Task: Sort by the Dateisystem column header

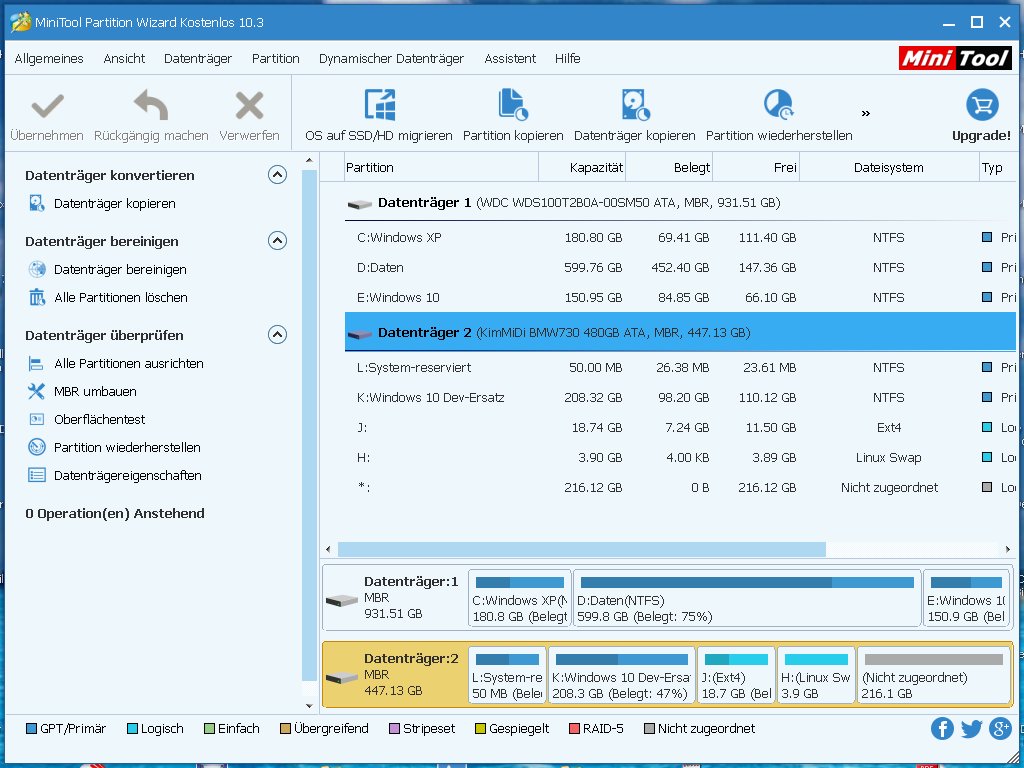Action: (888, 168)
